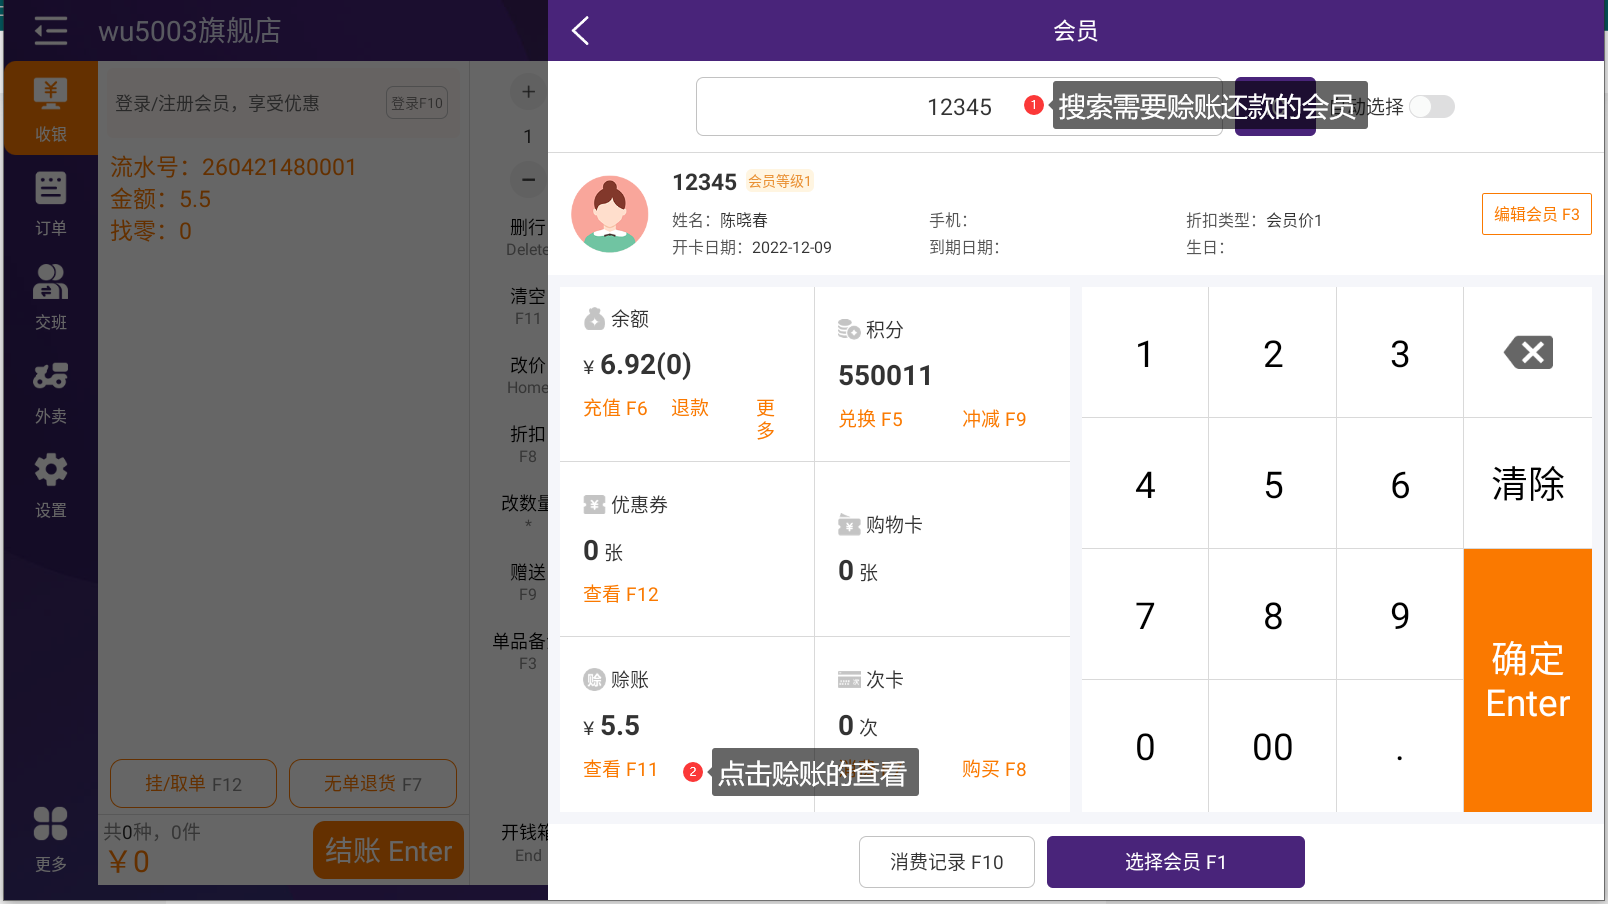Viewport: 1608px width, 904px height.
Task: Open 消费记录 F10 records
Action: pos(946,862)
